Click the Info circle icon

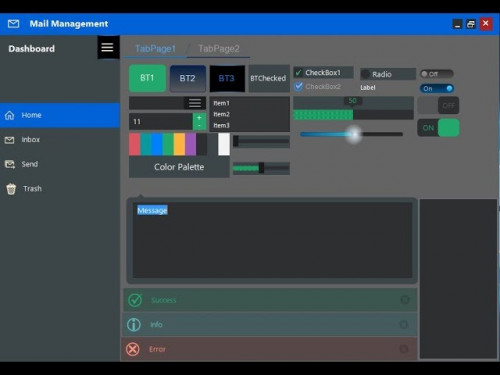coord(134,324)
